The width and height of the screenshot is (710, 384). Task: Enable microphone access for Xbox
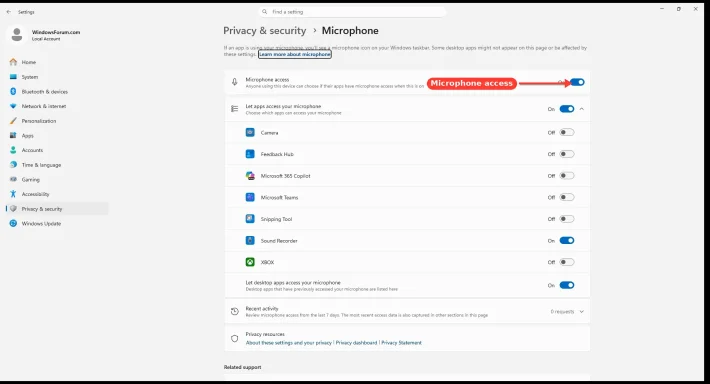click(567, 262)
